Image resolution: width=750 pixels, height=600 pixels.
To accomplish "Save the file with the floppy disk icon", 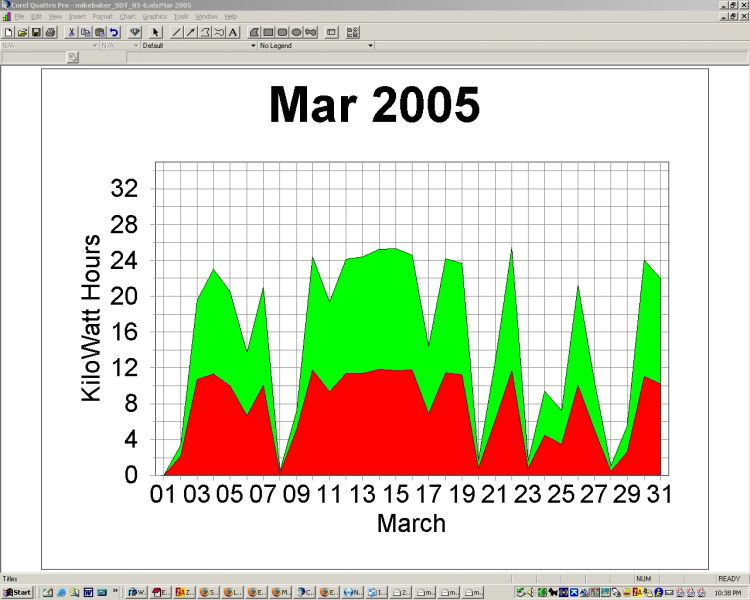I will click(x=36, y=32).
